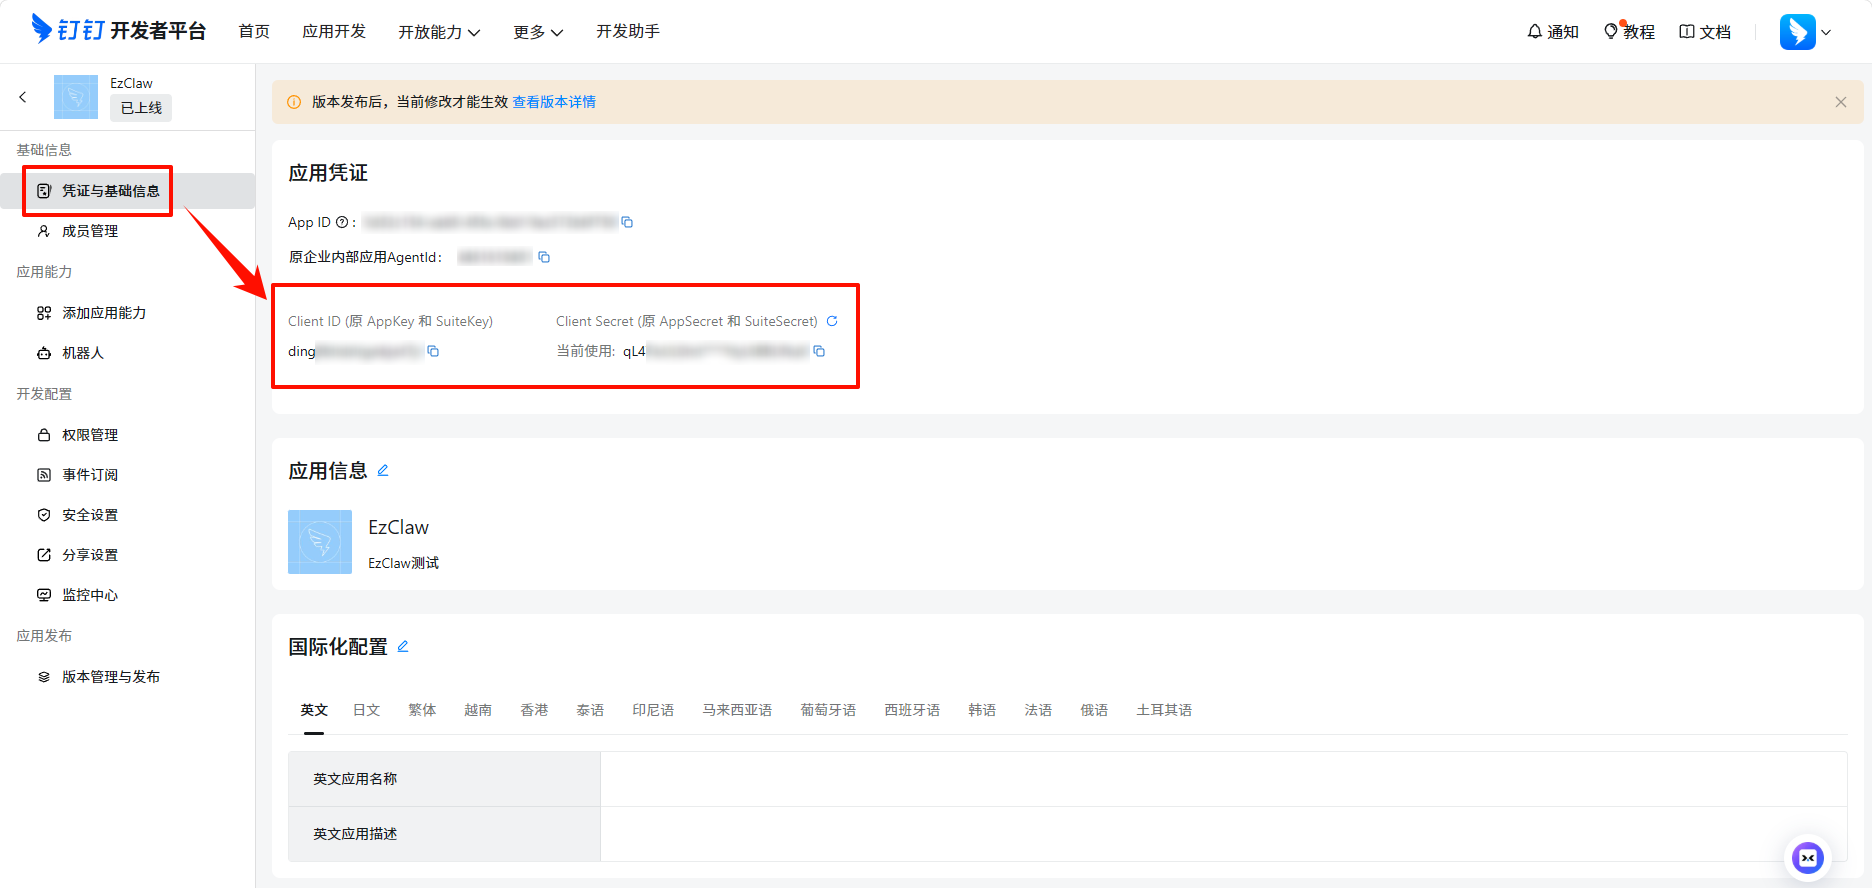Dismiss the version notice banner

(1840, 102)
